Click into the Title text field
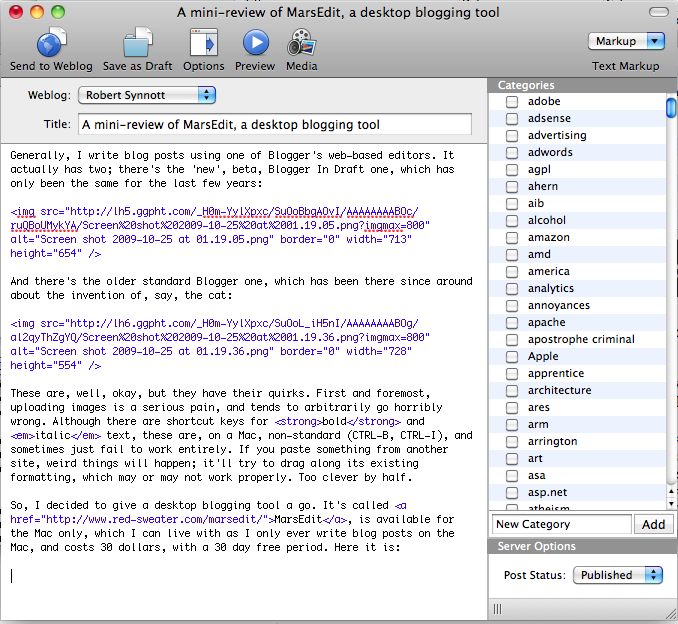Screen dimensions: 678x624 [x=275, y=125]
